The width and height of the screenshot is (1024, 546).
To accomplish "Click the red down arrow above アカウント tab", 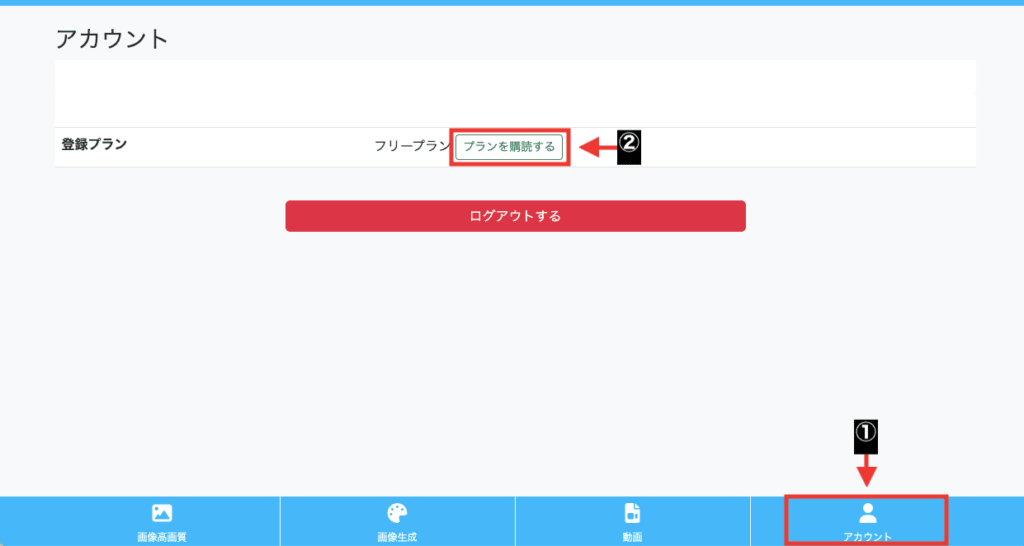I will point(866,471).
